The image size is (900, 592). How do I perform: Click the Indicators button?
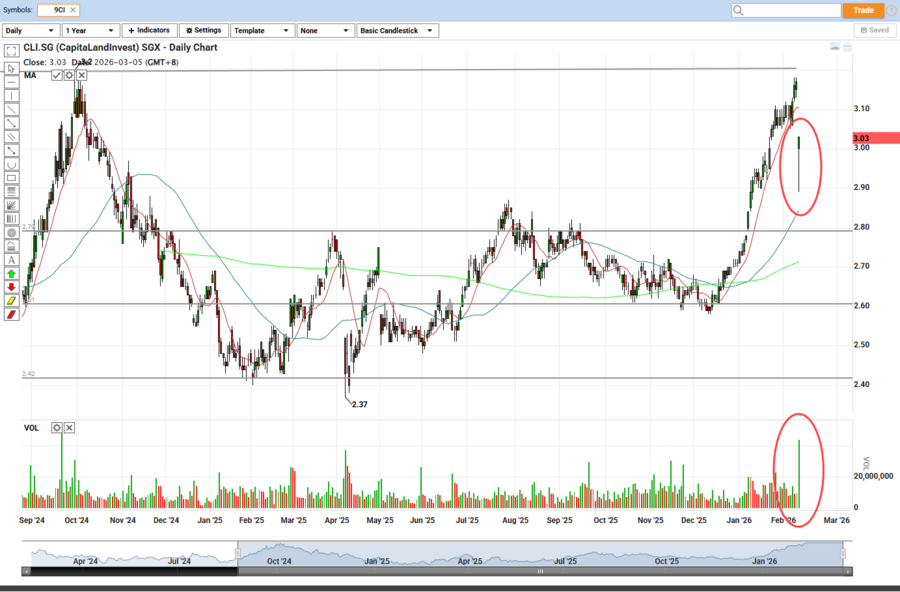pos(148,30)
